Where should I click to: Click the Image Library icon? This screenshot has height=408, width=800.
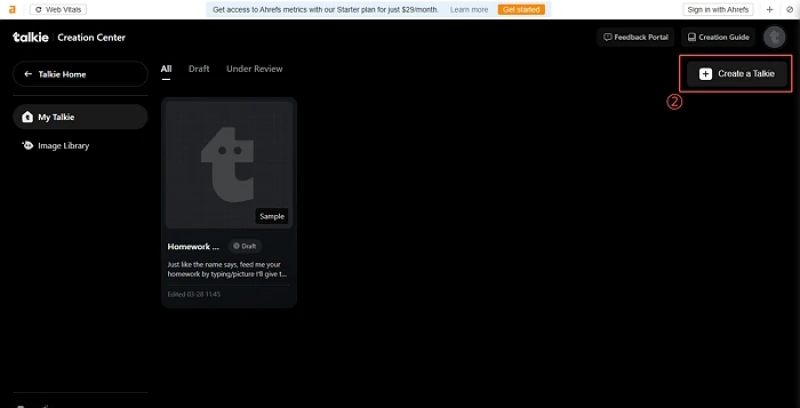pos(28,146)
